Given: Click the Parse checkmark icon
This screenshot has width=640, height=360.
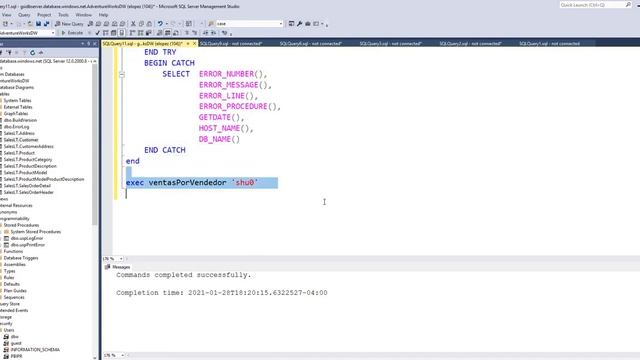Looking at the screenshot, I should 97,33.
